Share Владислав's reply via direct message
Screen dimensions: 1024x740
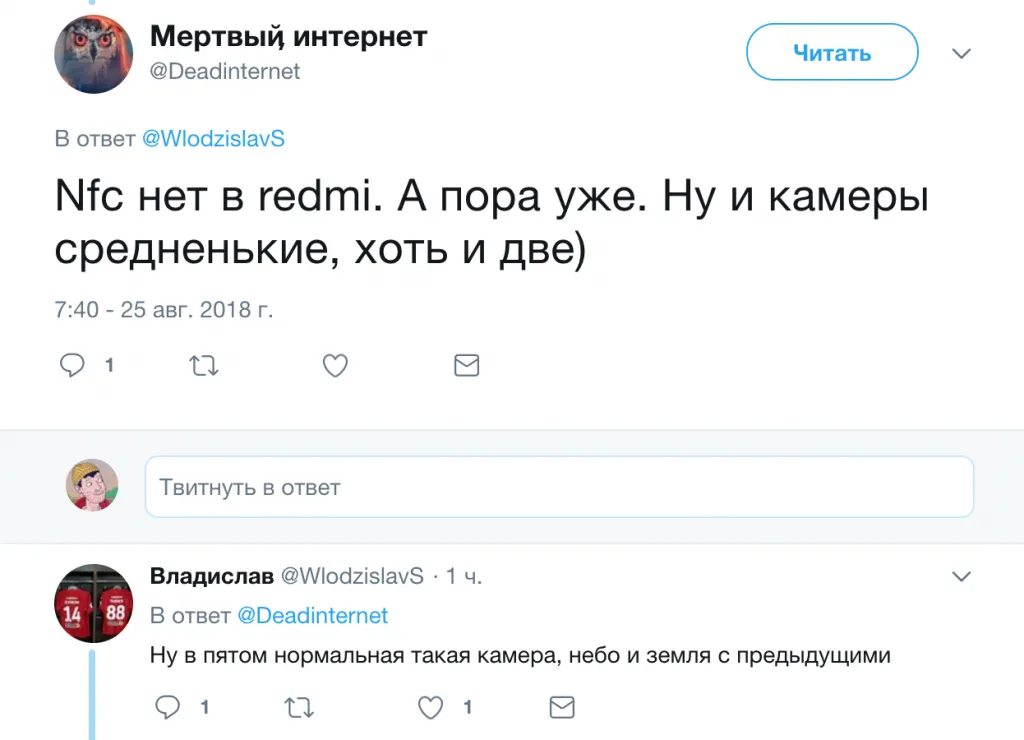[563, 708]
